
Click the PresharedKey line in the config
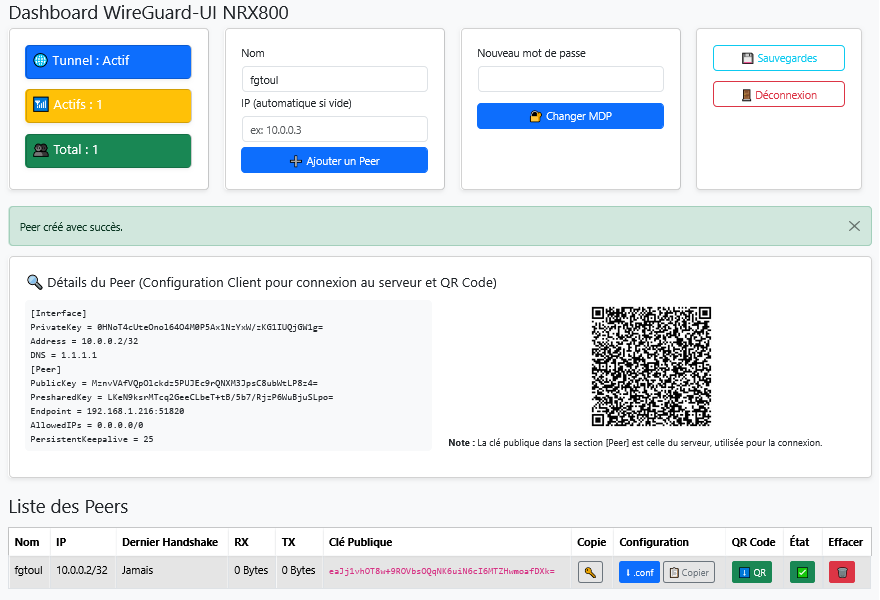[182, 397]
